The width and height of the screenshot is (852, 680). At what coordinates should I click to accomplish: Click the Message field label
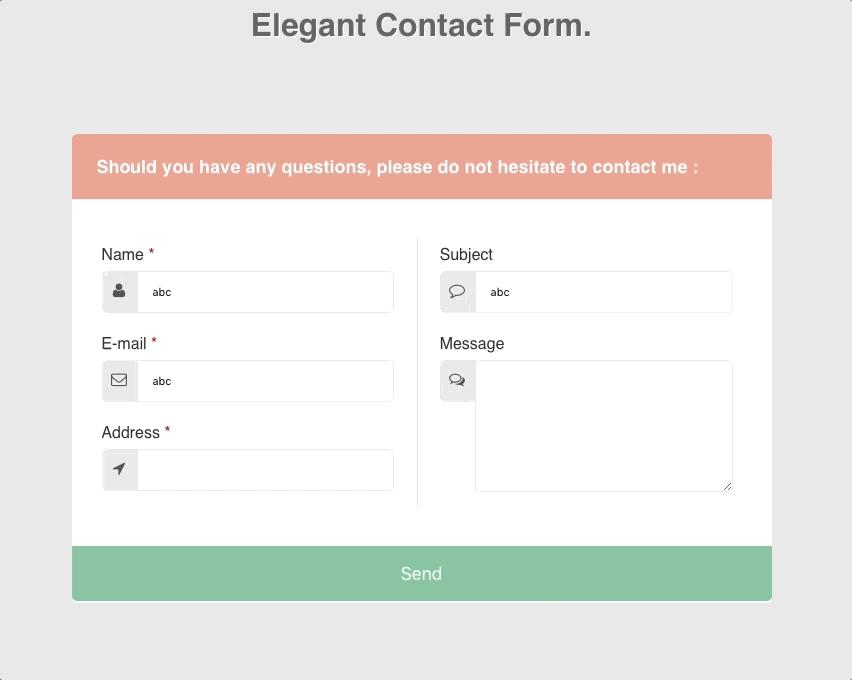tap(471, 343)
